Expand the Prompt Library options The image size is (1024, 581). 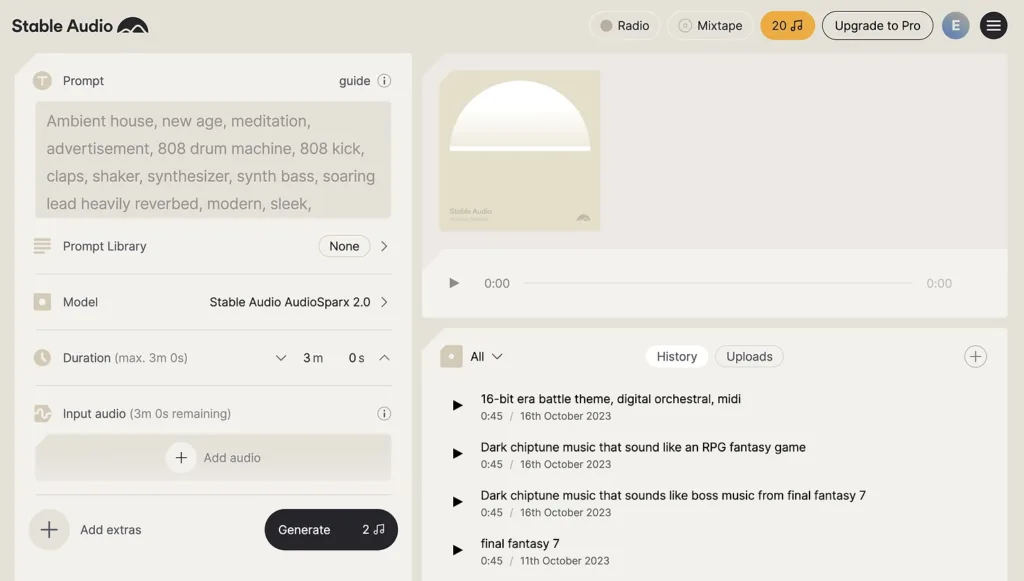384,246
